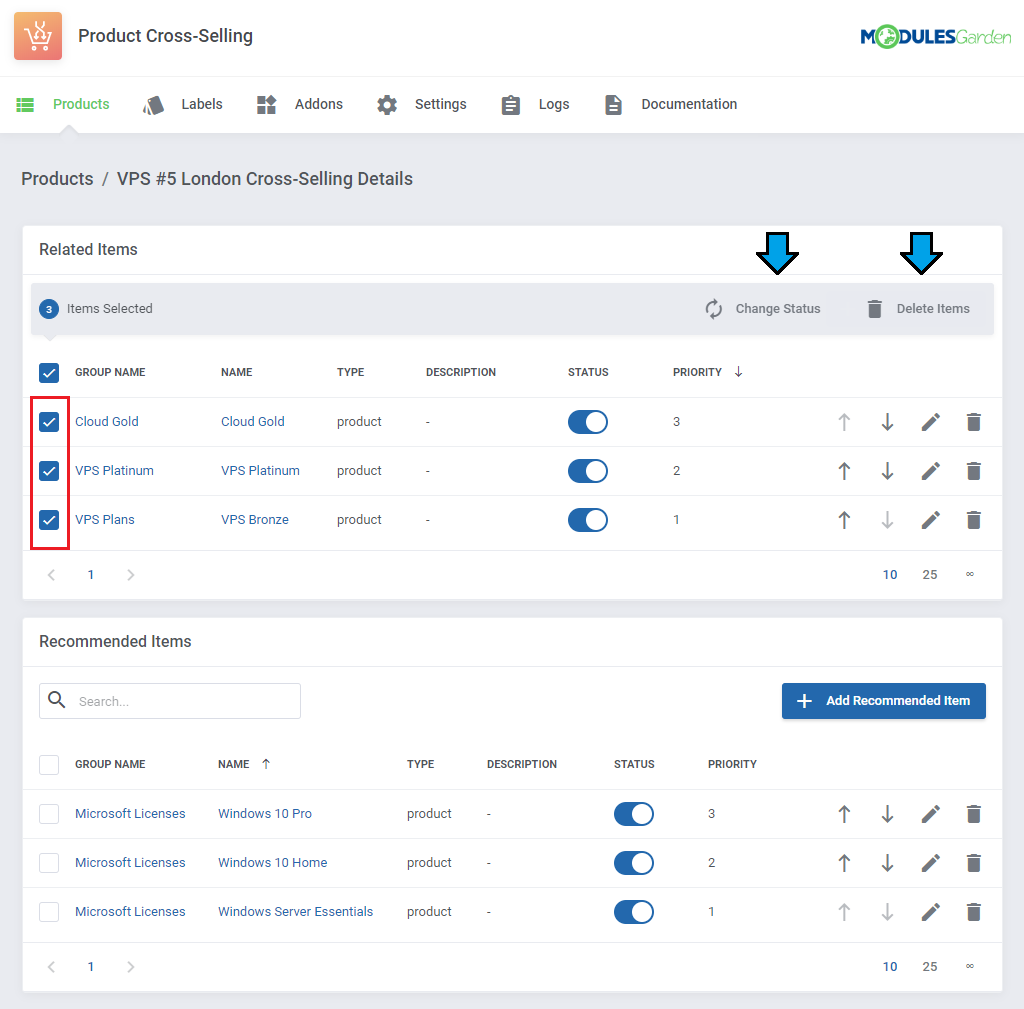Click the Search field in Recommended Items
1024x1009 pixels.
(x=170, y=701)
